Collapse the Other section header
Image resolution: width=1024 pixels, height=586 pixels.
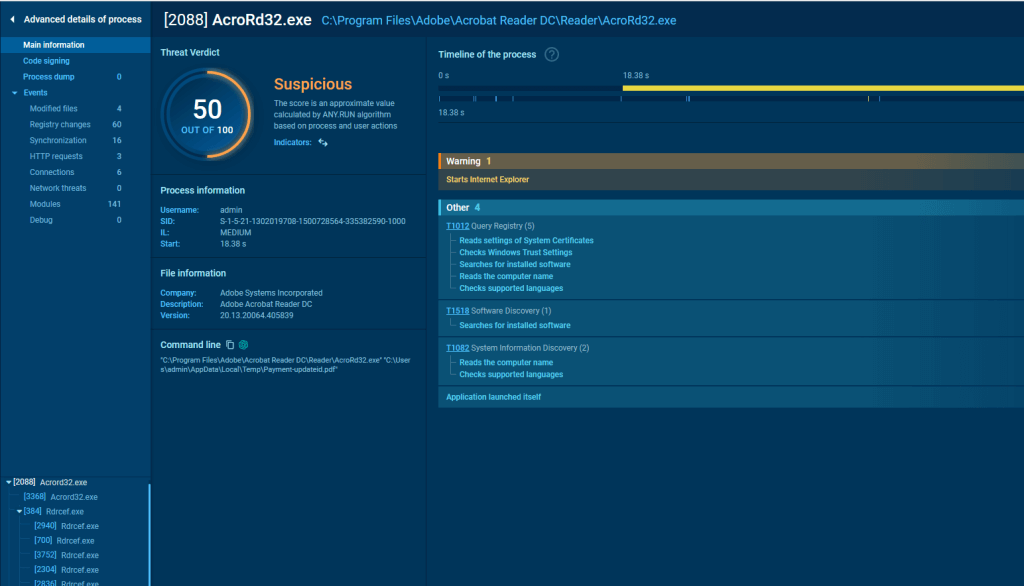(731, 208)
